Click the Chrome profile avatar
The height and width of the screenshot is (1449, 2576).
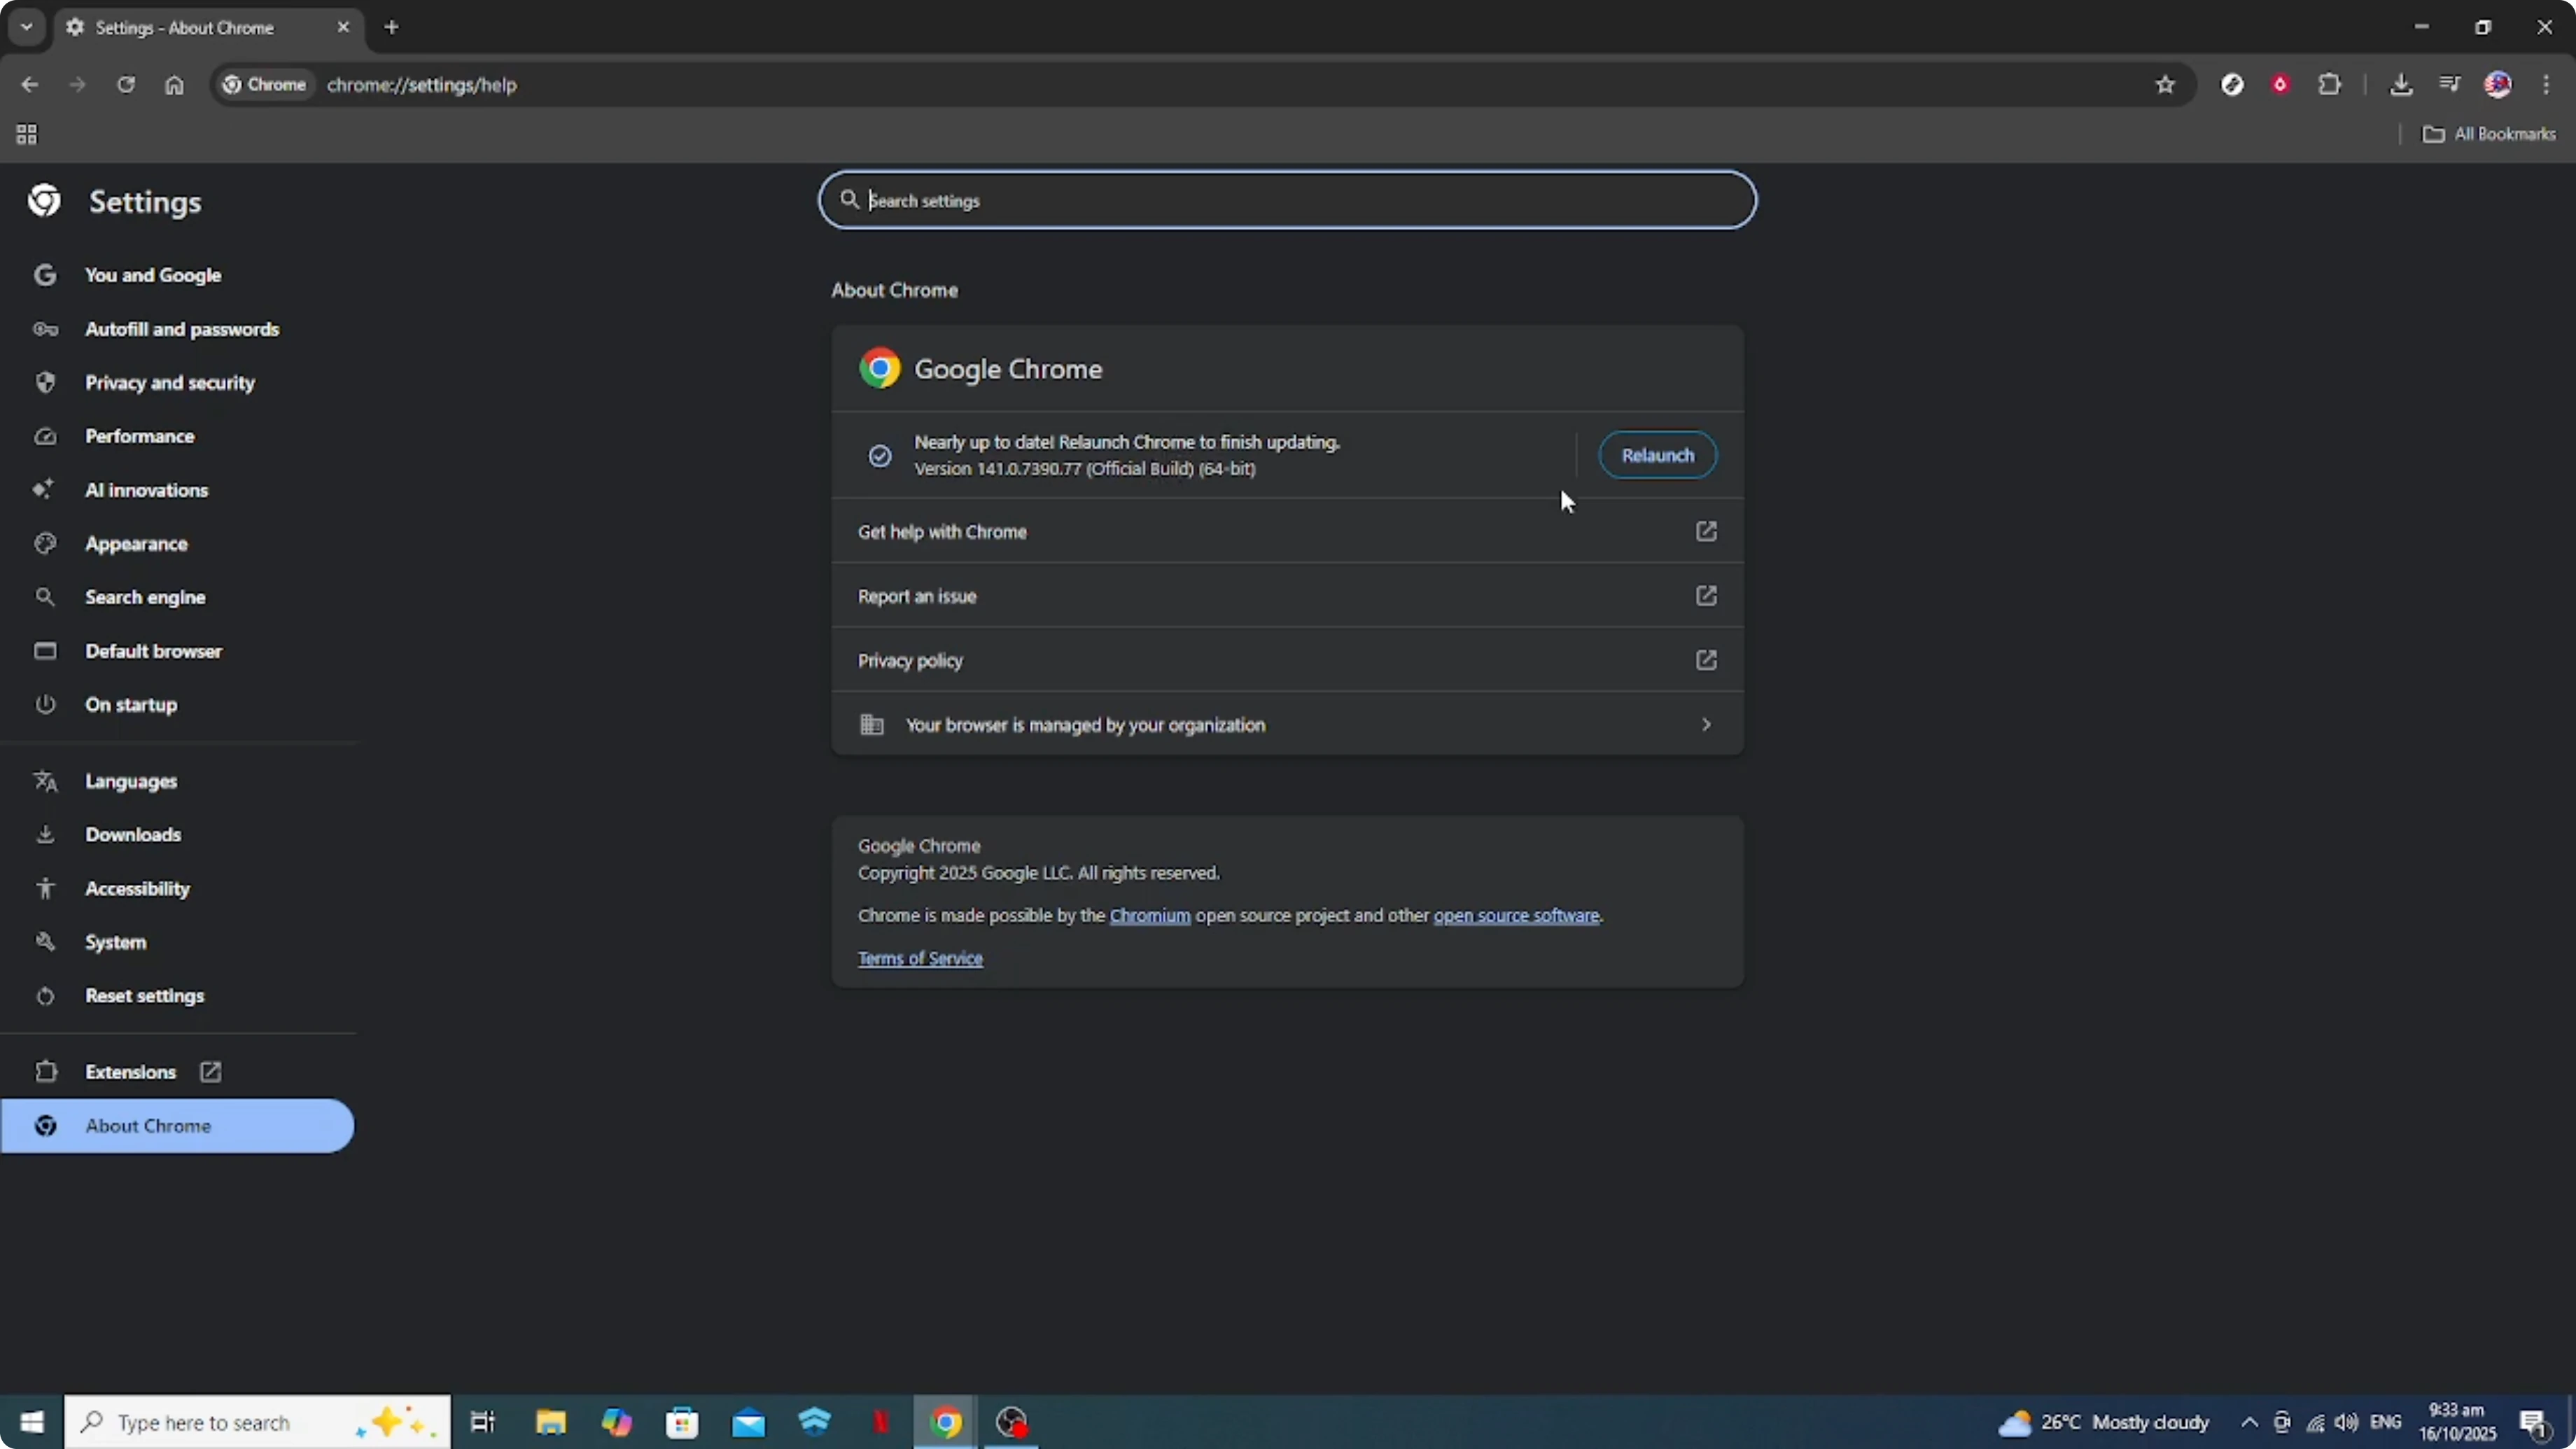[2497, 85]
